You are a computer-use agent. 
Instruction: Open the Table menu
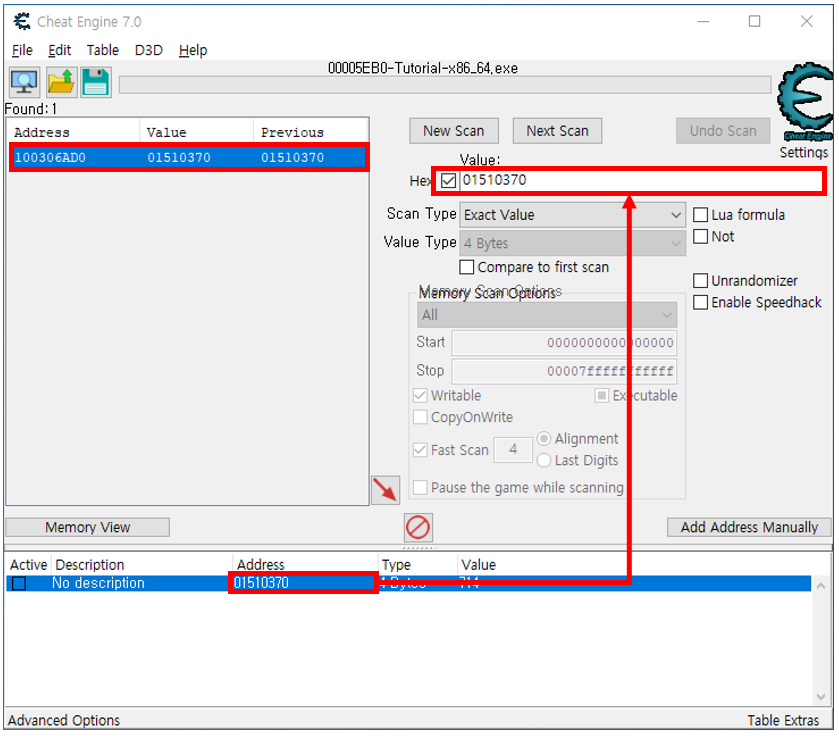click(x=103, y=50)
